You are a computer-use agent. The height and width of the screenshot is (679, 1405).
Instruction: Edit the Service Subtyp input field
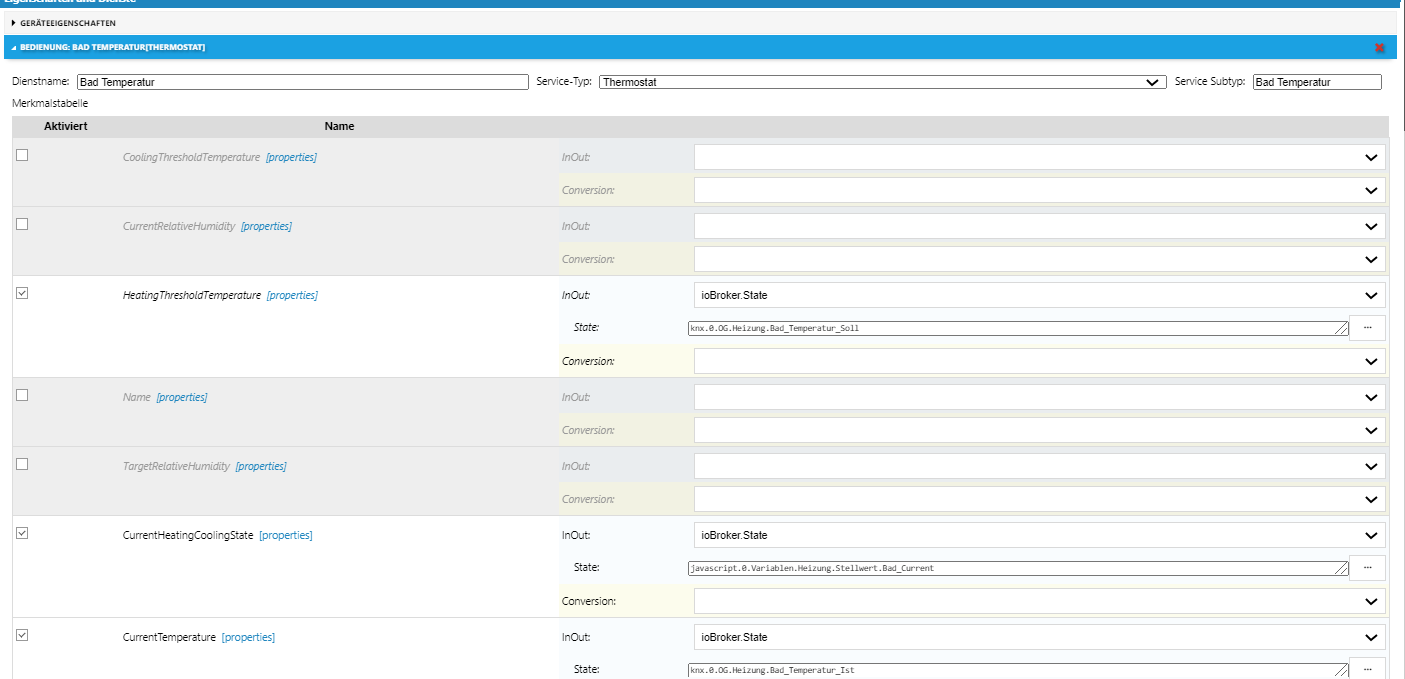point(1317,82)
